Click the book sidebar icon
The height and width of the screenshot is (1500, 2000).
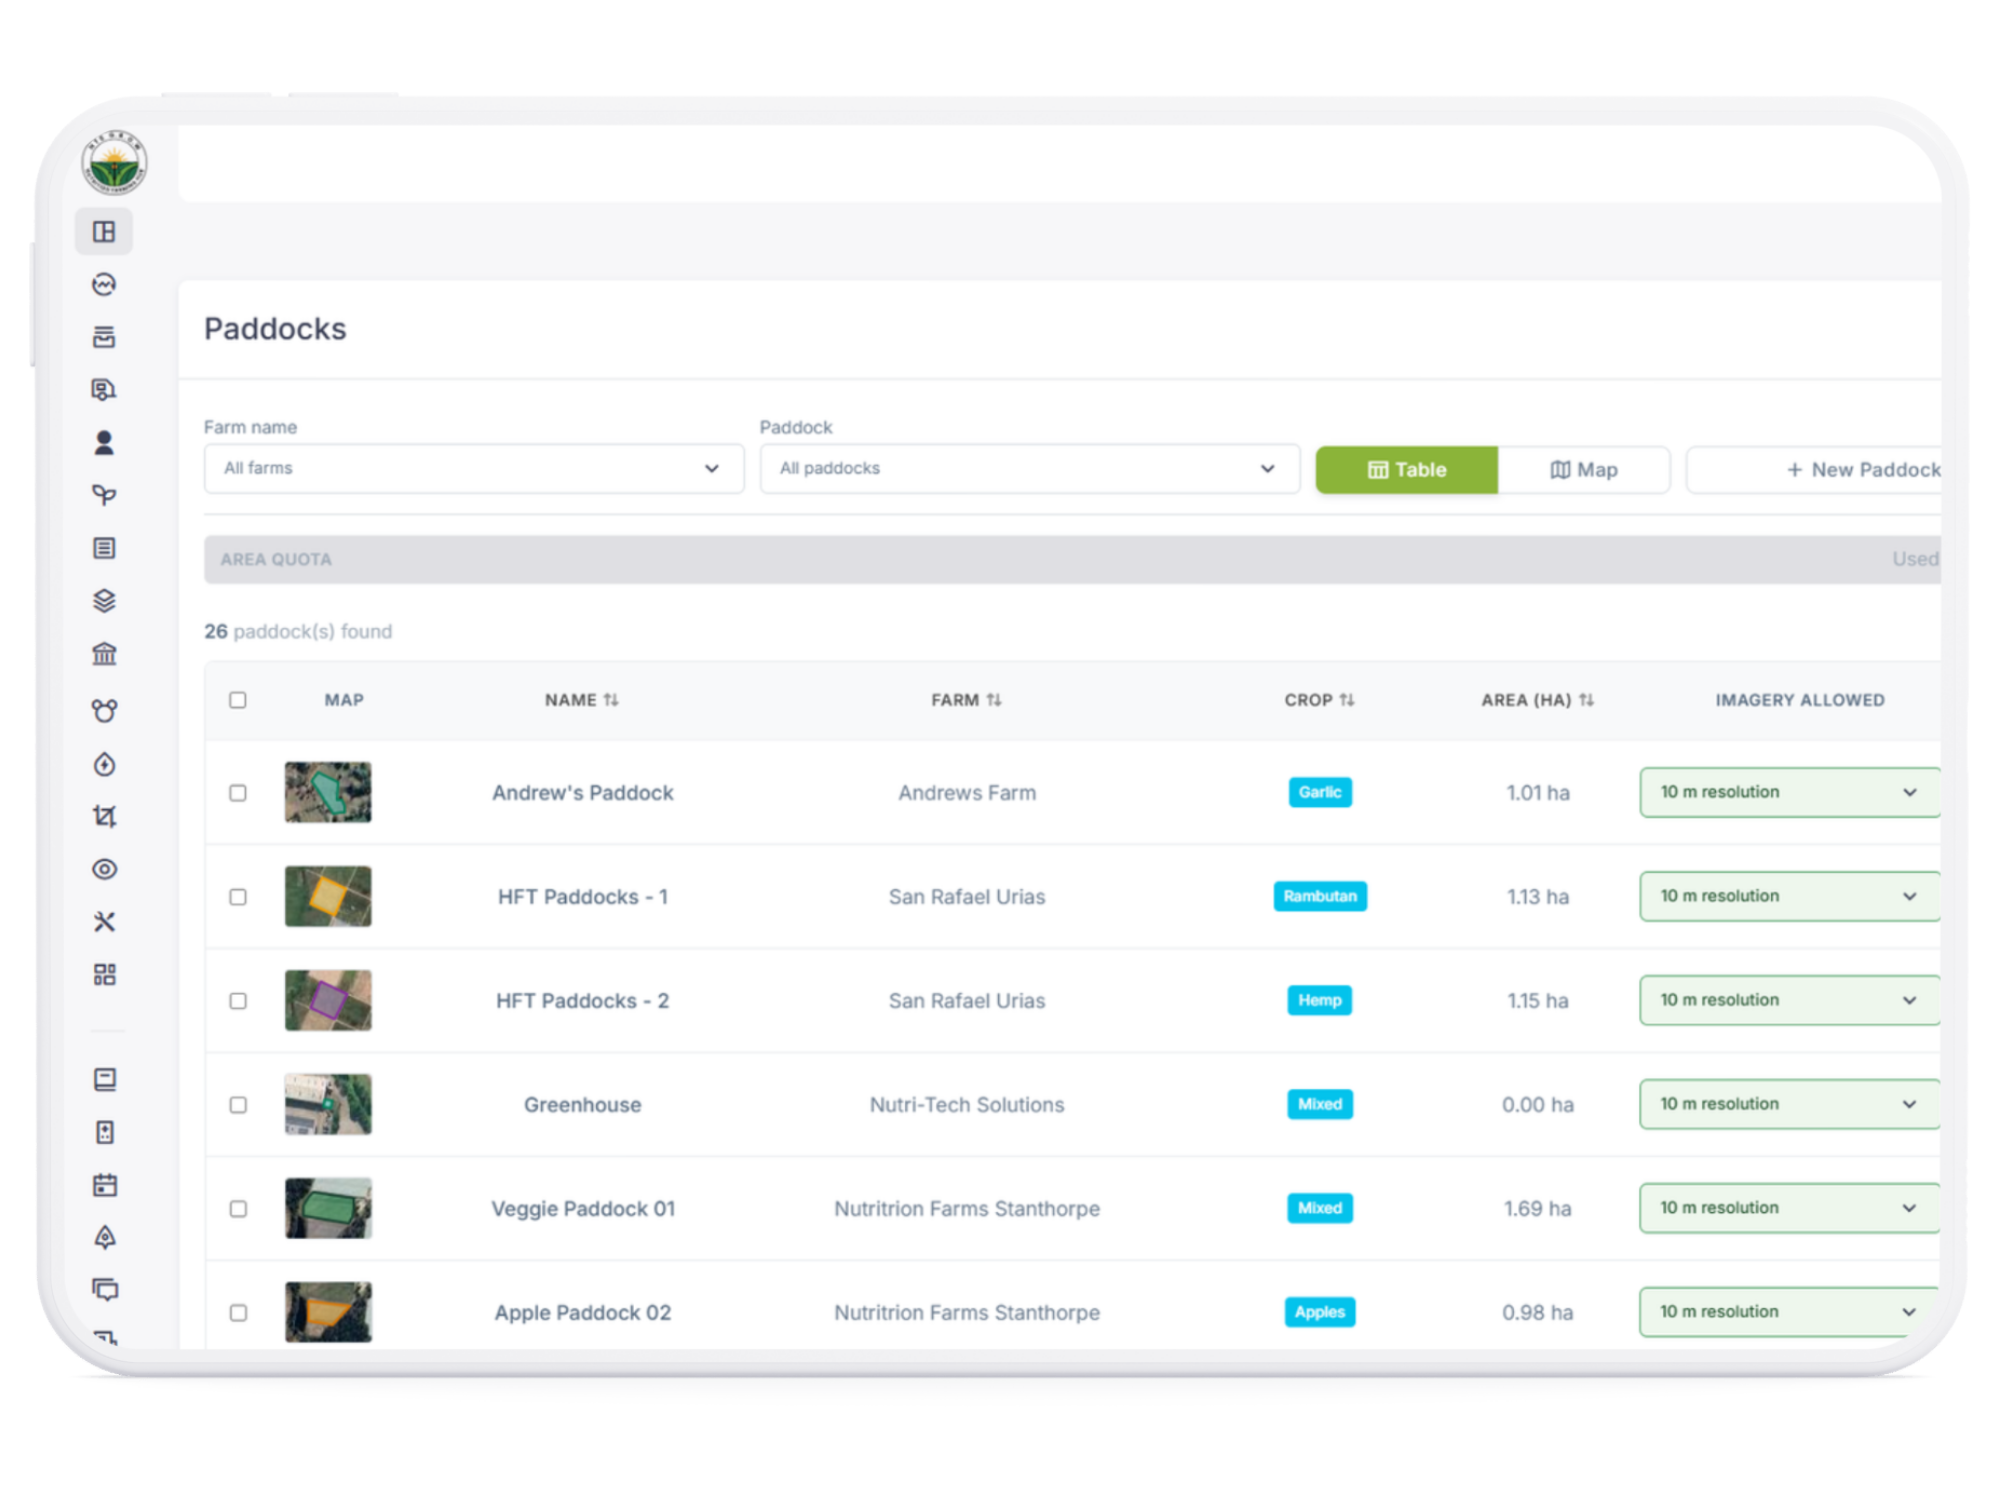tap(104, 1079)
